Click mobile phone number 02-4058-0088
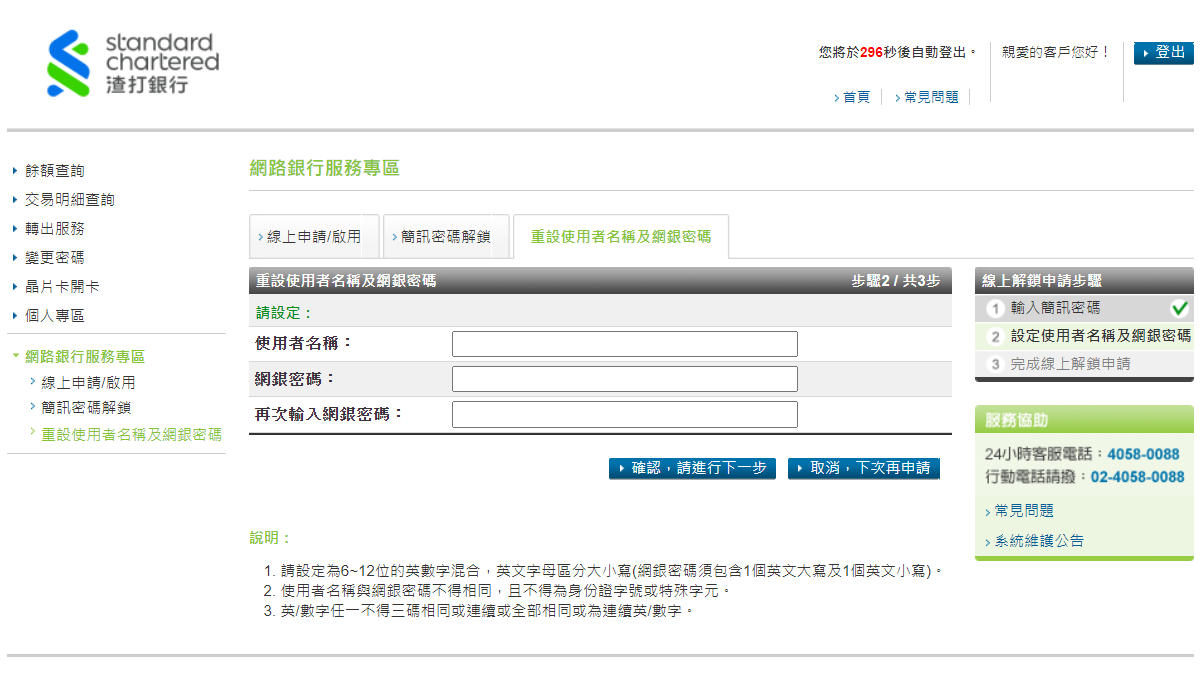The image size is (1201, 673). [x=1138, y=477]
